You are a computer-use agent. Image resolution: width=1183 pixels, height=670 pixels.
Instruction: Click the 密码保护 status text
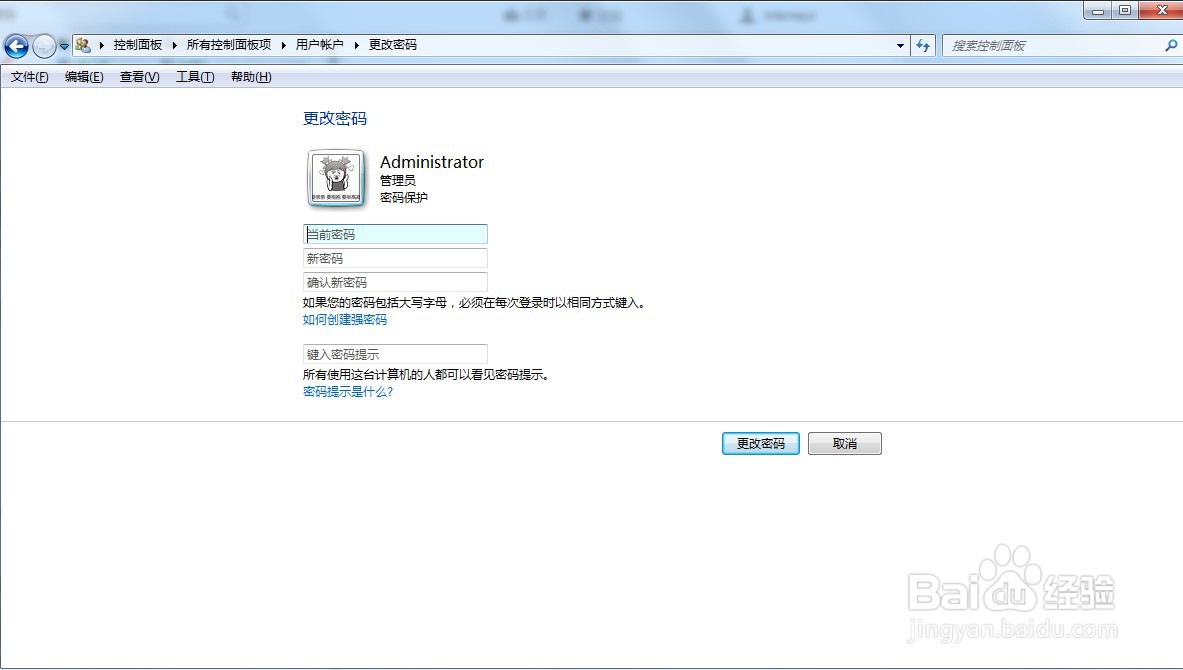(404, 198)
